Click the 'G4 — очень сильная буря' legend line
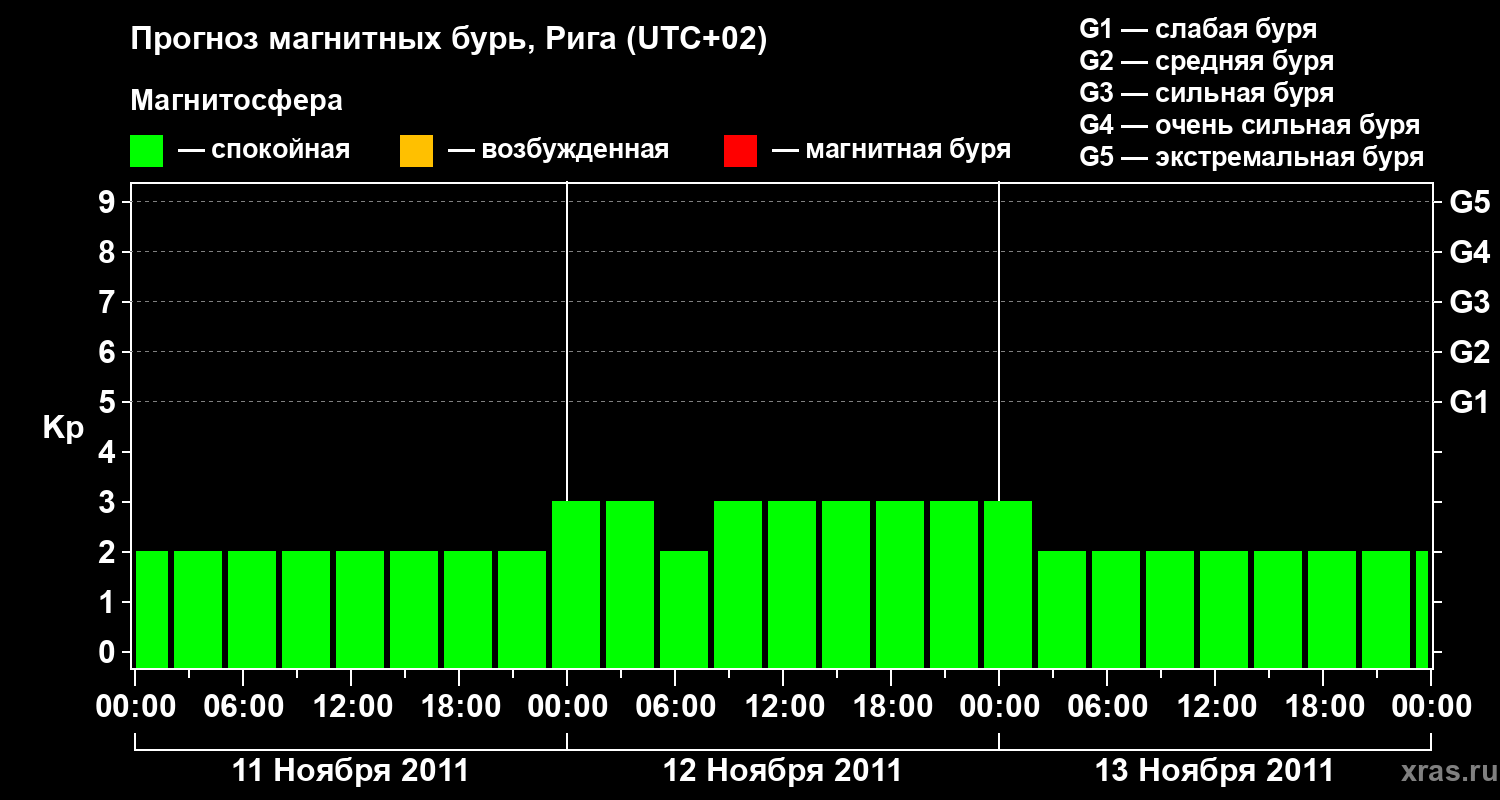The image size is (1500, 800). 1250,125
